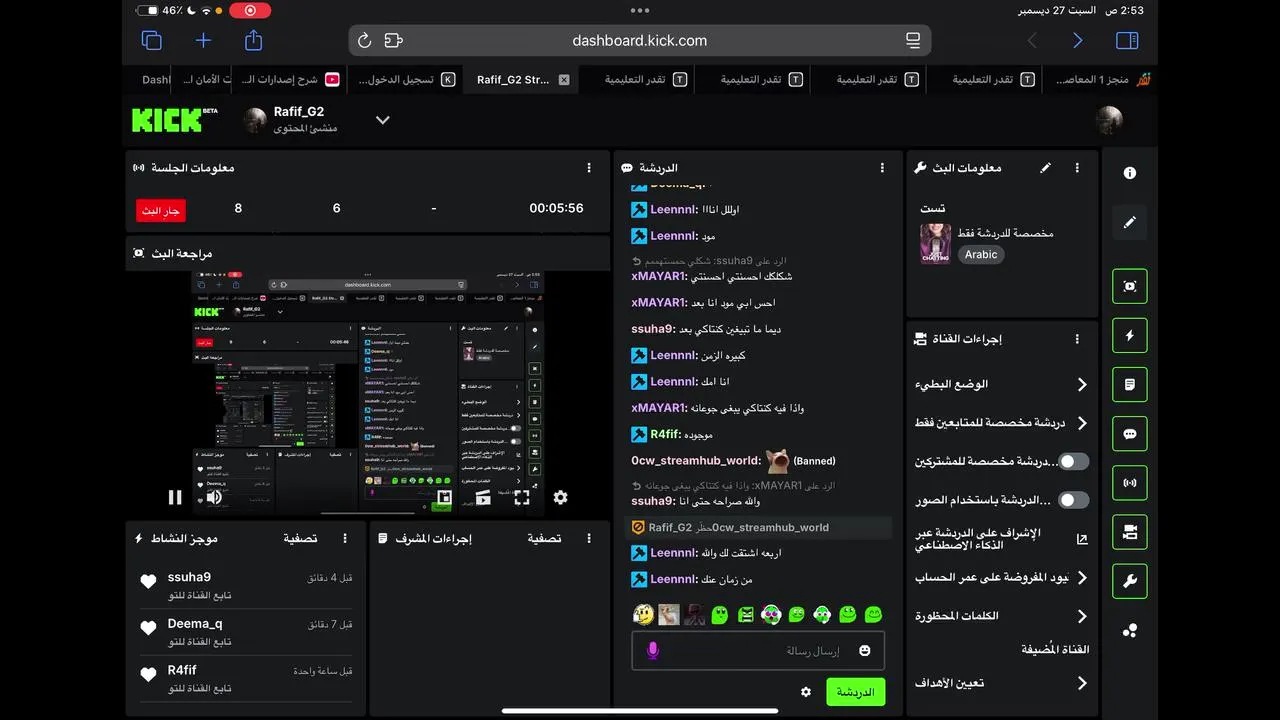The height and width of the screenshot is (720, 1280).
Task: Click ssuha9 in the activity feed
Action: (189, 577)
